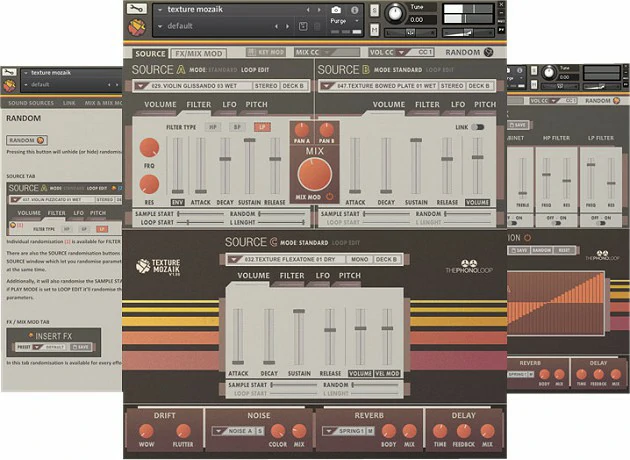This screenshot has width=630, height=460.
Task: Click the DRIFT FLUTTER knob
Action: [183, 431]
